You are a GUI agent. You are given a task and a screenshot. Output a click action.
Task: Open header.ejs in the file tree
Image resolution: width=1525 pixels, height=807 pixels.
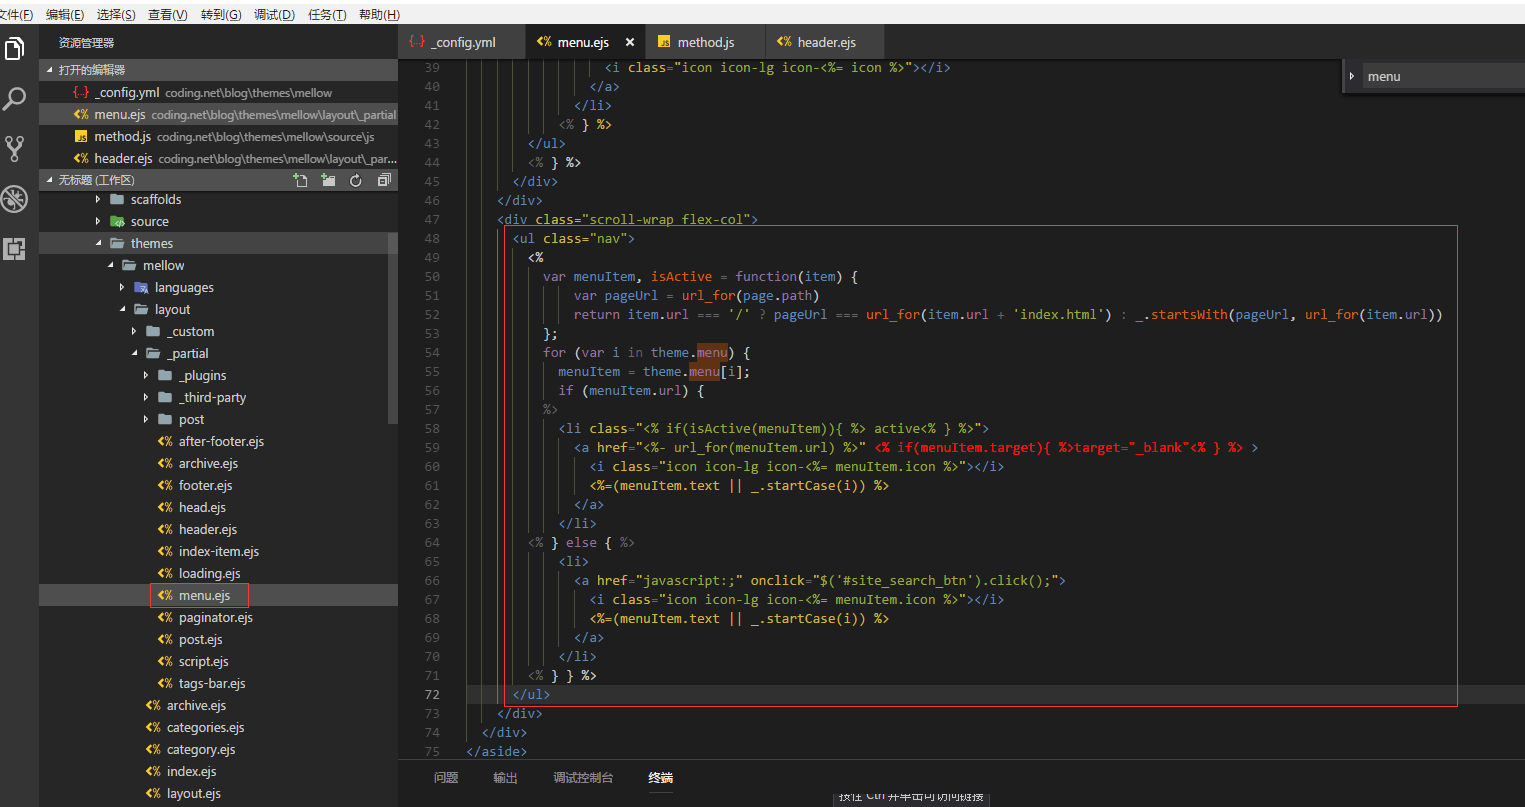pyautogui.click(x=207, y=530)
